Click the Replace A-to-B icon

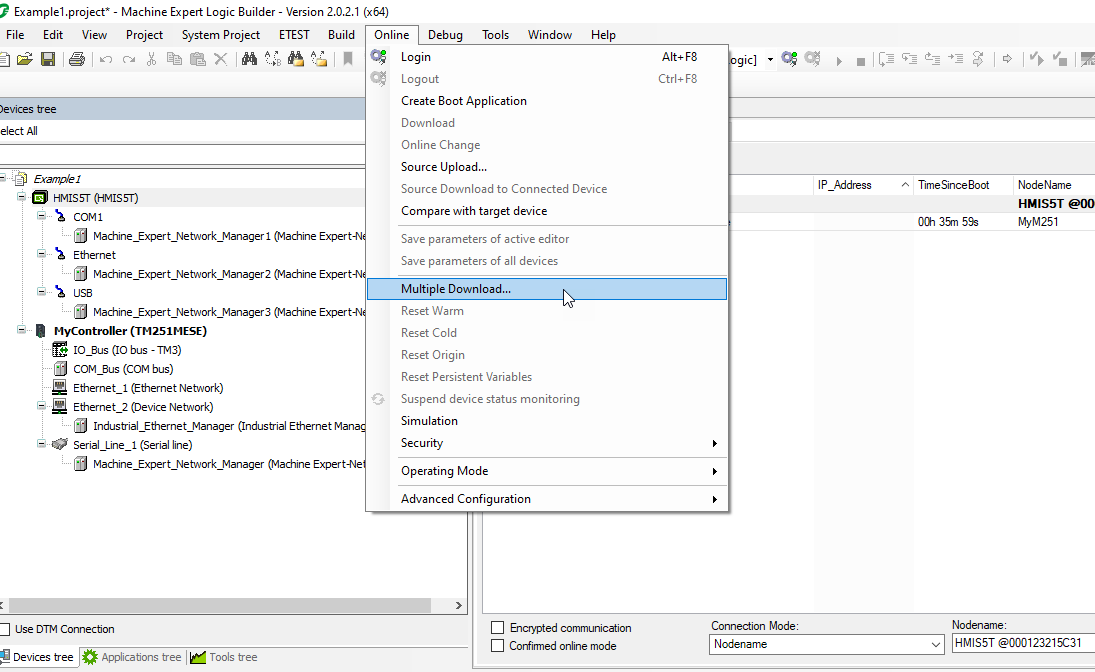pos(272,59)
